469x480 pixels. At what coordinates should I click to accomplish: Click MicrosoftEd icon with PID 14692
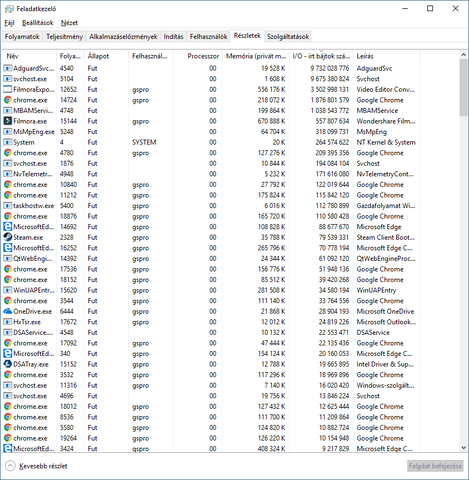click(x=7, y=227)
